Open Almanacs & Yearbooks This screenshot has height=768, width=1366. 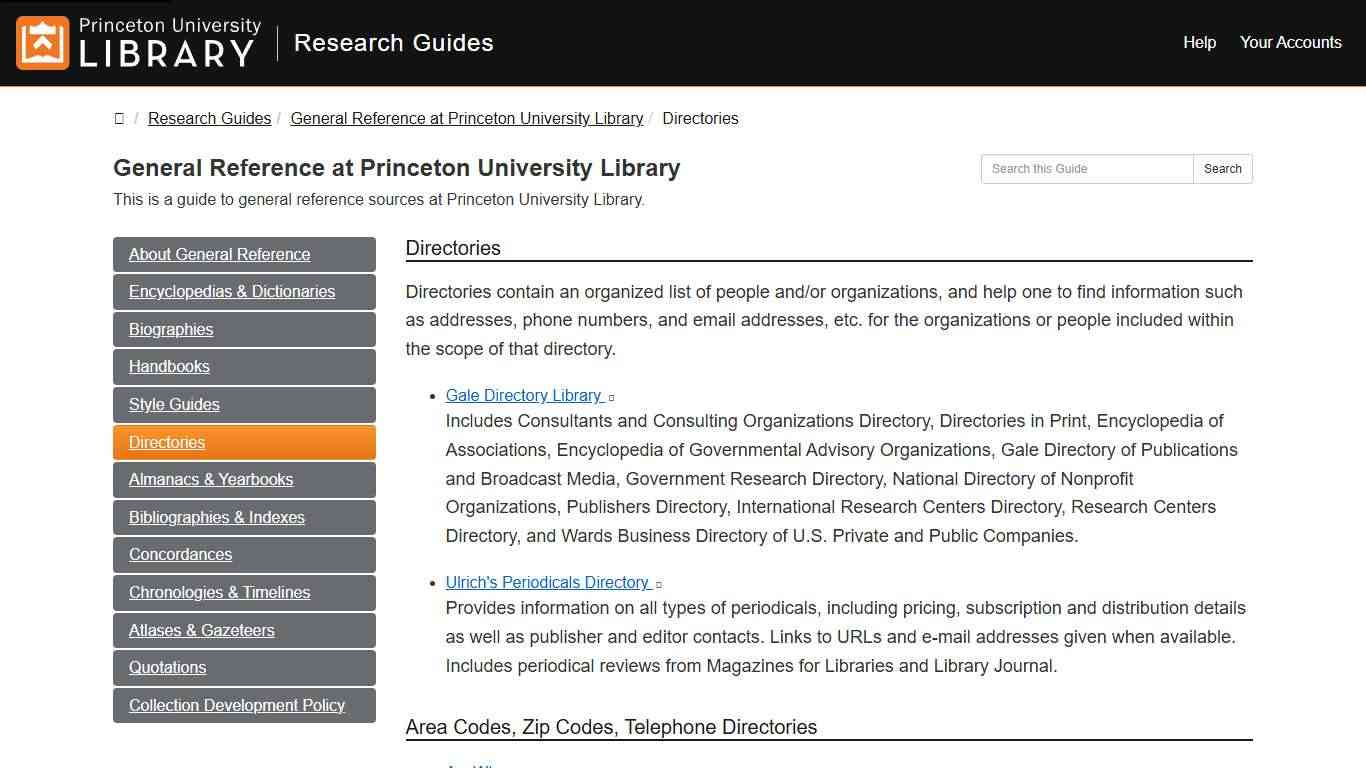point(211,480)
